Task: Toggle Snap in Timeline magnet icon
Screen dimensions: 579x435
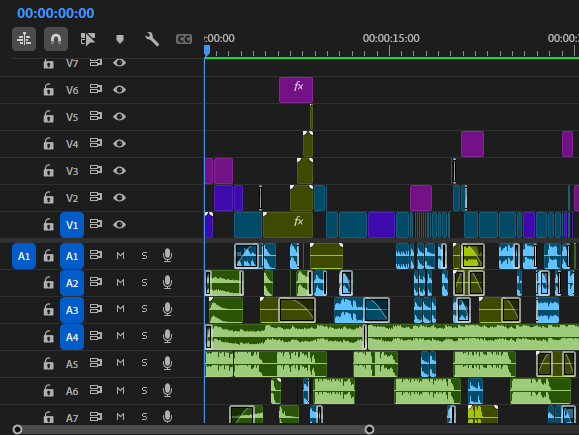Action: click(56, 39)
